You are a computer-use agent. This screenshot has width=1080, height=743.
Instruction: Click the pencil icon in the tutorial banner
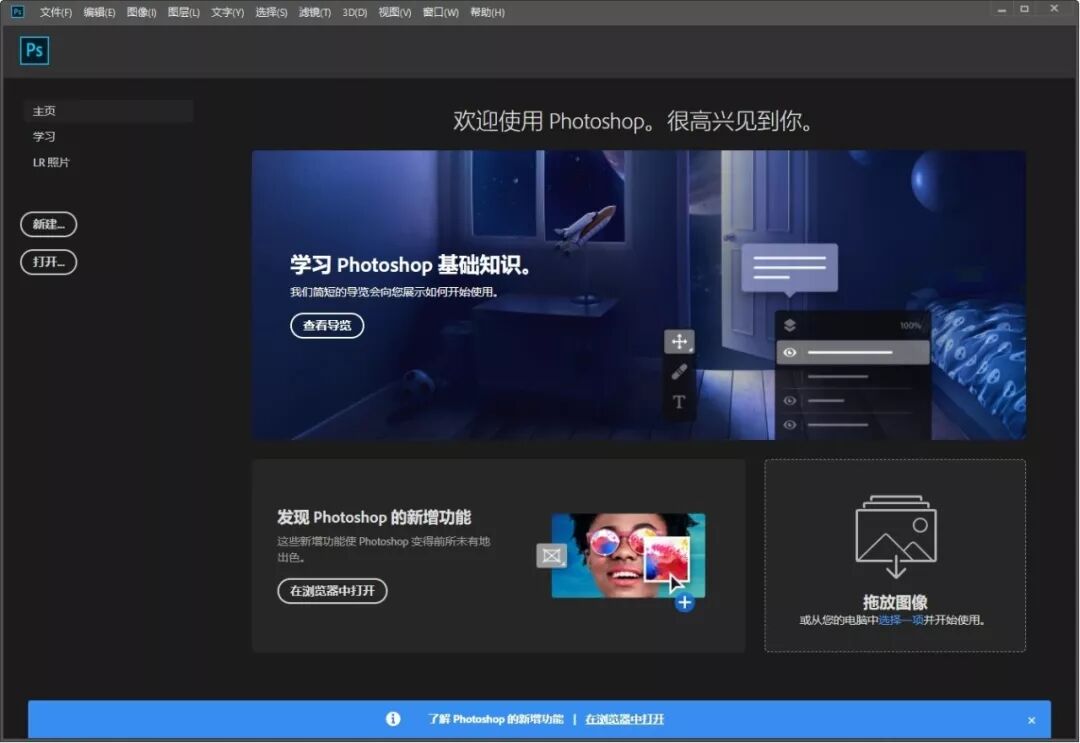tap(679, 371)
